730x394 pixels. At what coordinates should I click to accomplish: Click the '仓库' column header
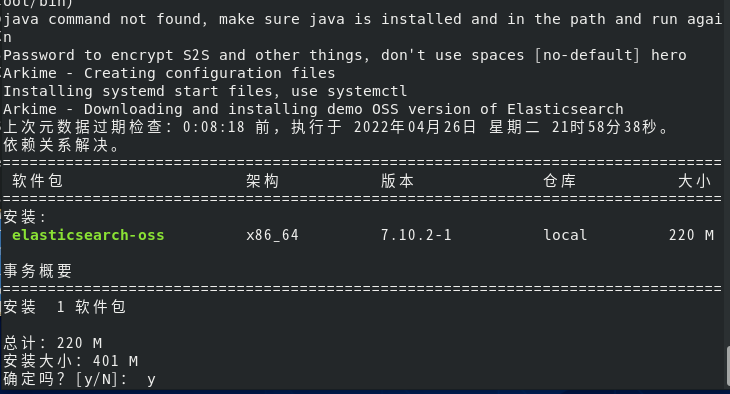pyautogui.click(x=560, y=181)
